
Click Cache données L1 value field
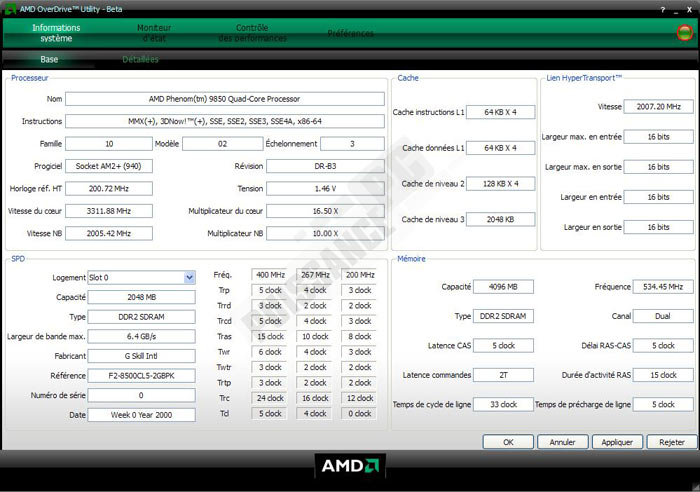click(500, 148)
